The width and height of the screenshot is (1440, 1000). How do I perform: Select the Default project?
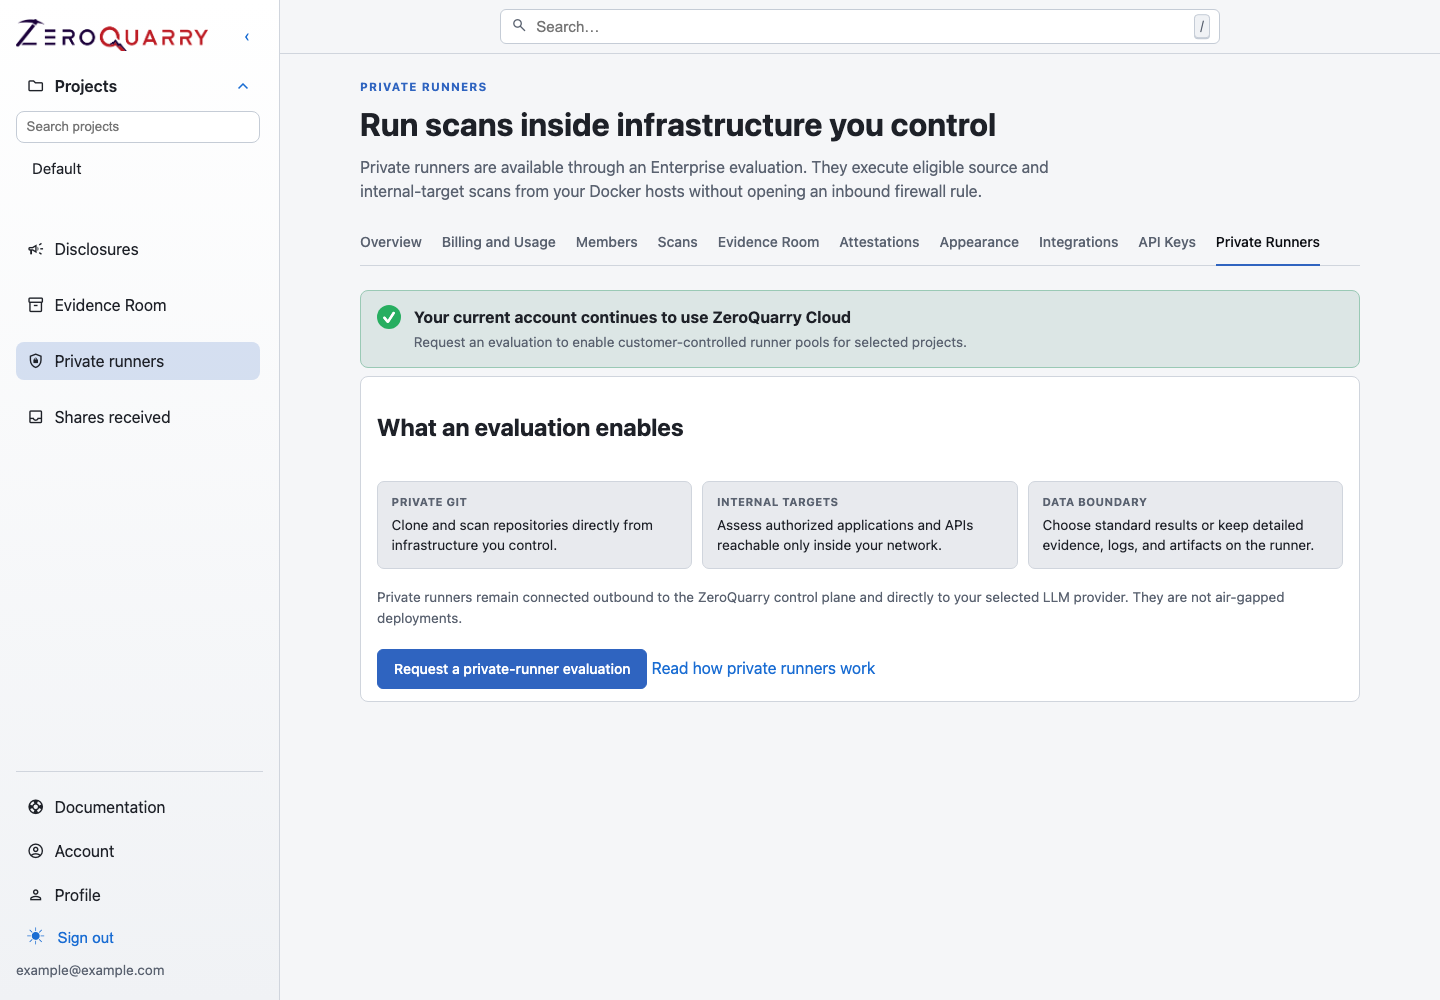pos(57,169)
